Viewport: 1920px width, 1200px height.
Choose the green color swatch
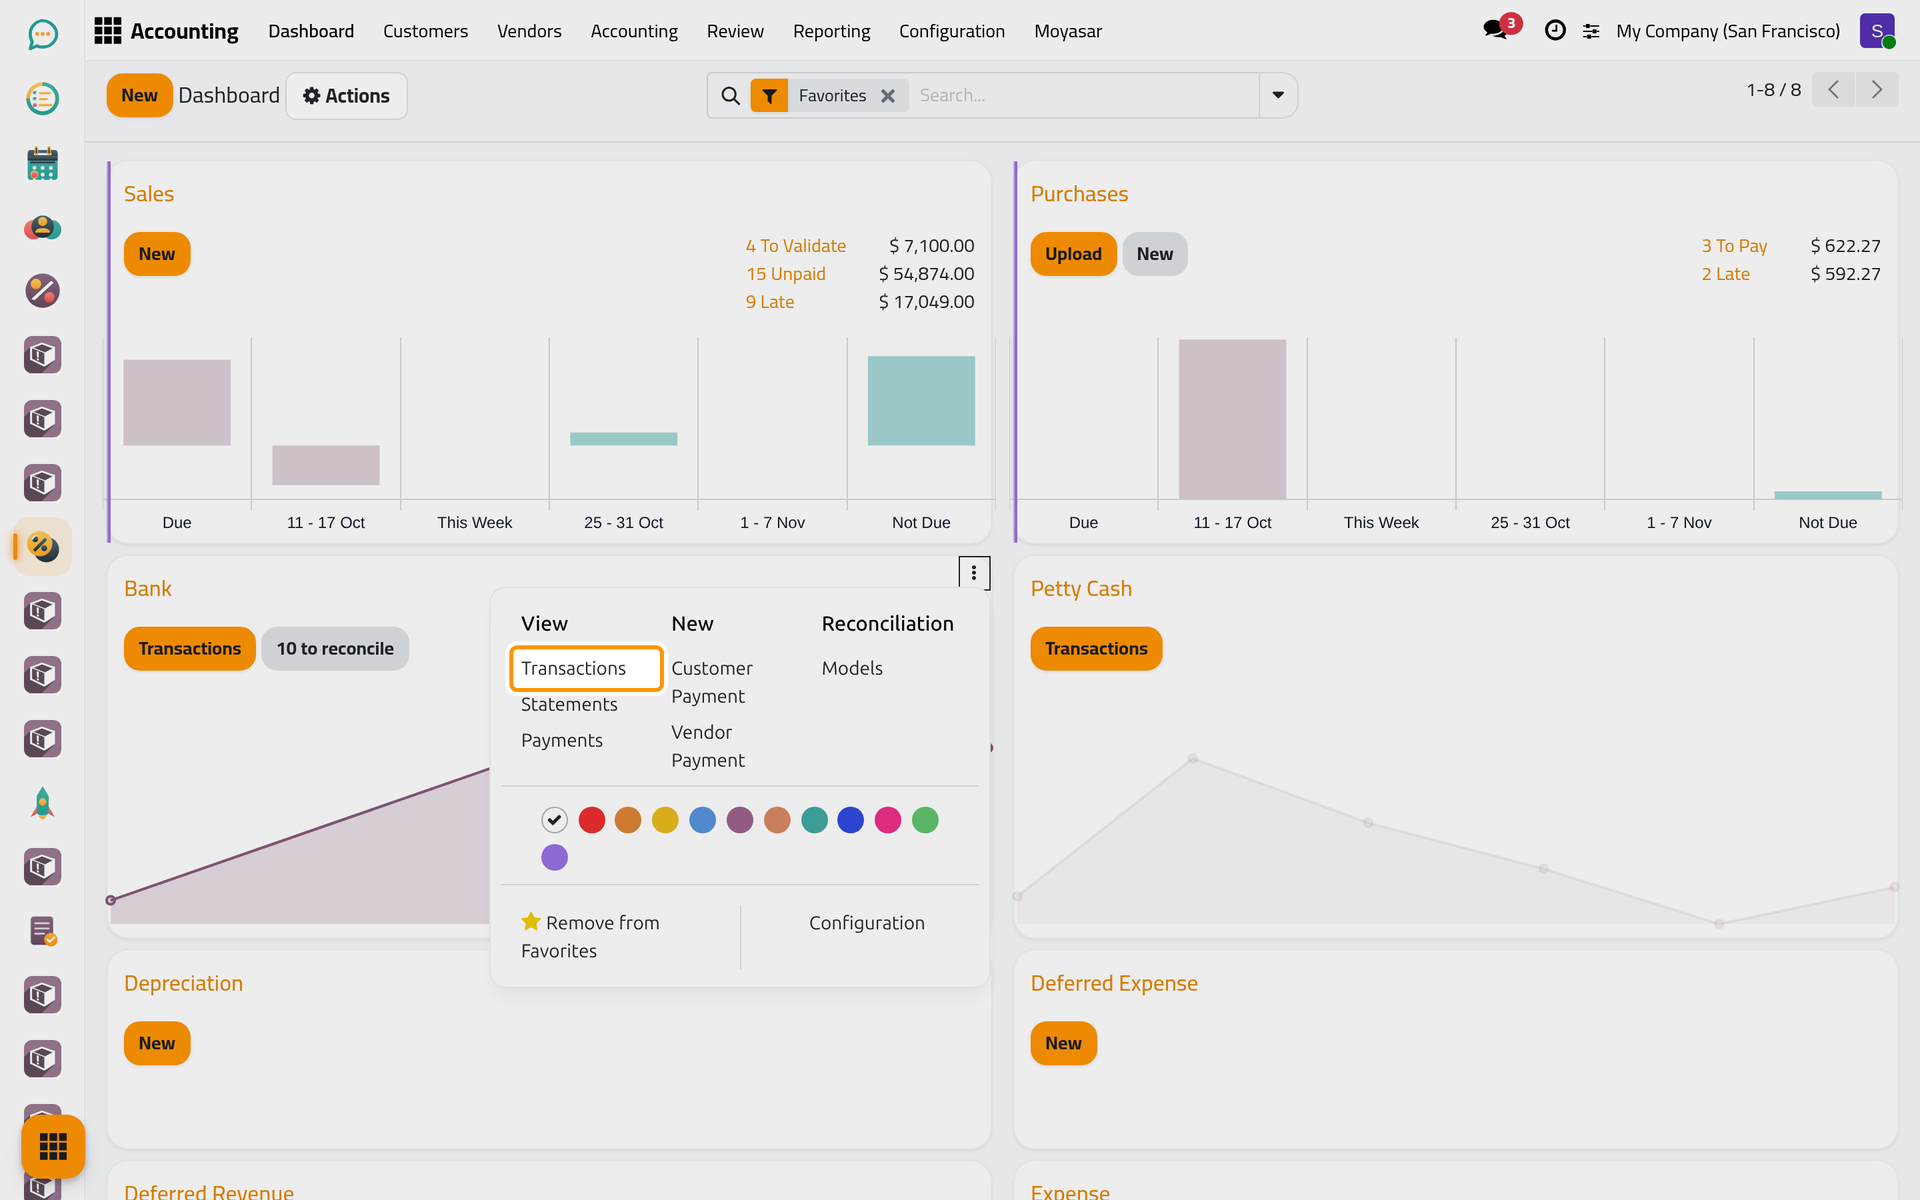tap(925, 820)
